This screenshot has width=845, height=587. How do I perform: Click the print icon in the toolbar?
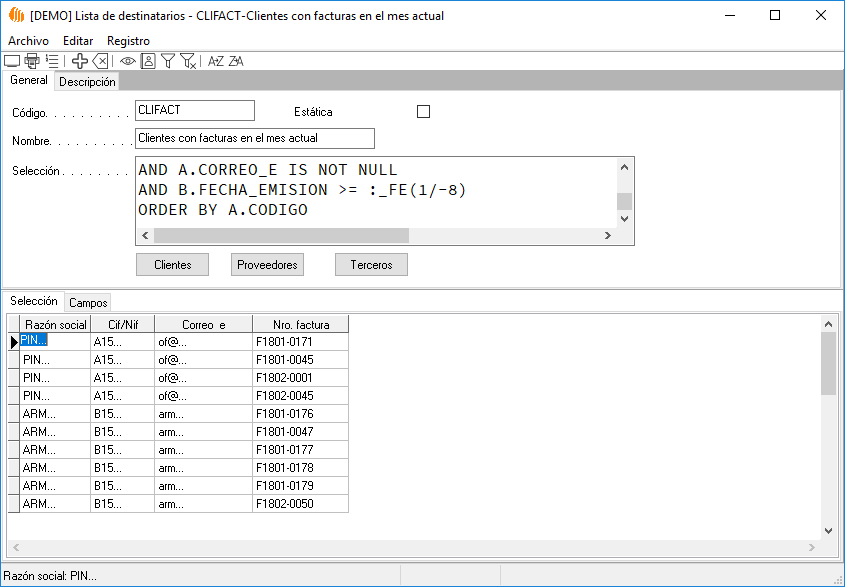point(31,61)
